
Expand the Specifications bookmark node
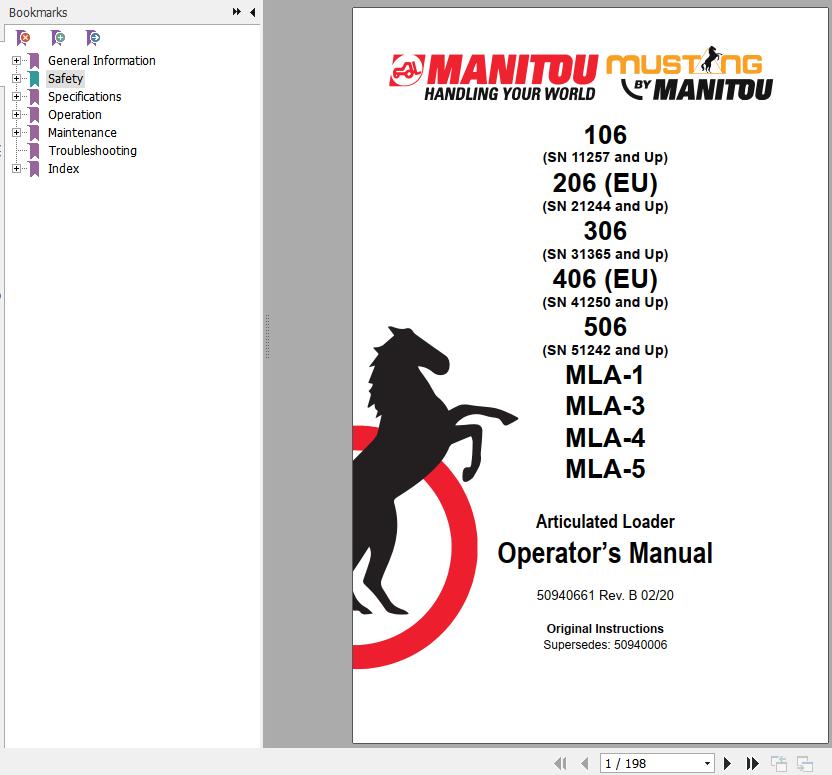[x=16, y=97]
